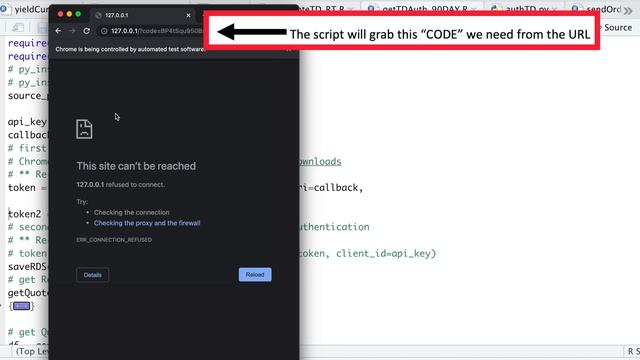Screen dimensions: 640x360
Task: Focus the Chrome address bar URL
Action: tap(157, 31)
